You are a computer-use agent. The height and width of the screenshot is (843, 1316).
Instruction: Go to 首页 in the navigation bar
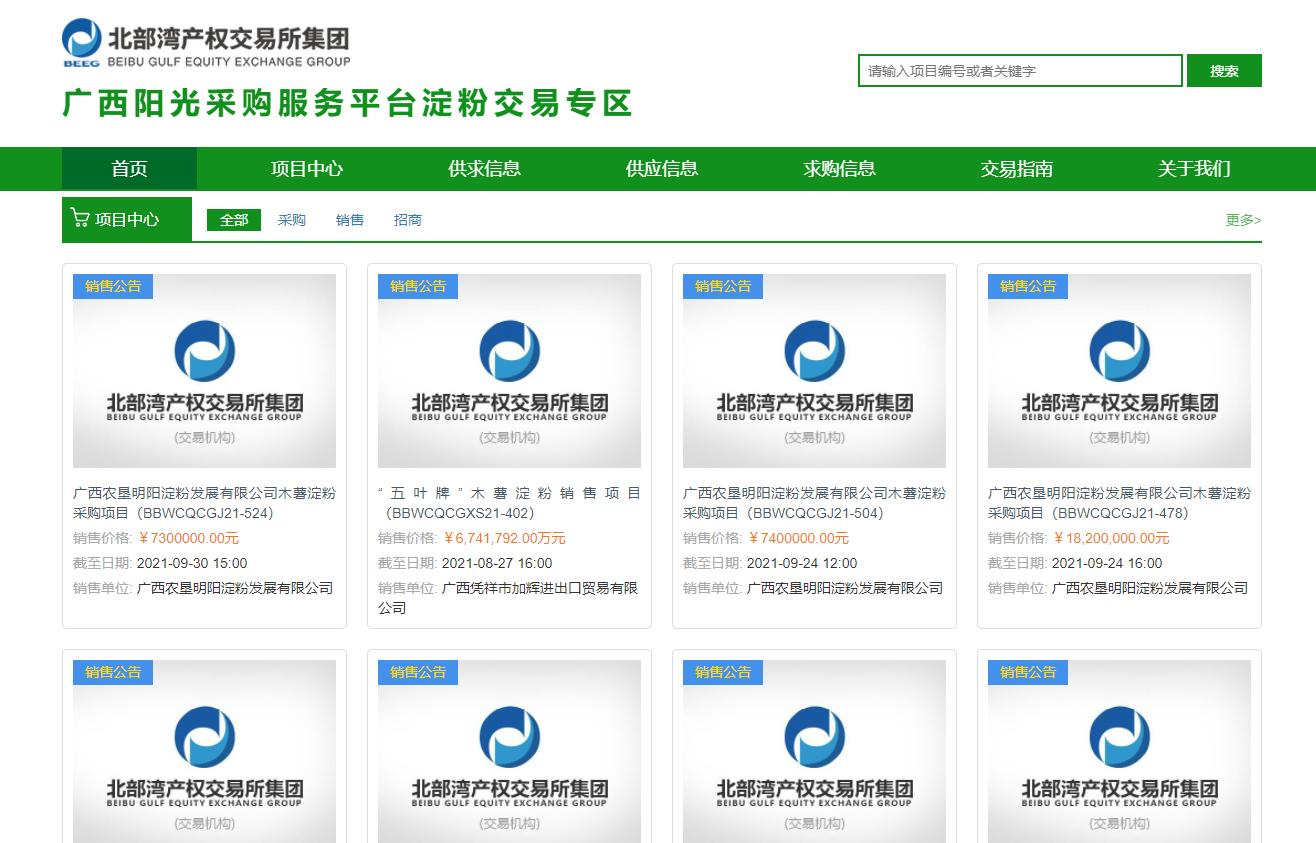pyautogui.click(x=129, y=169)
